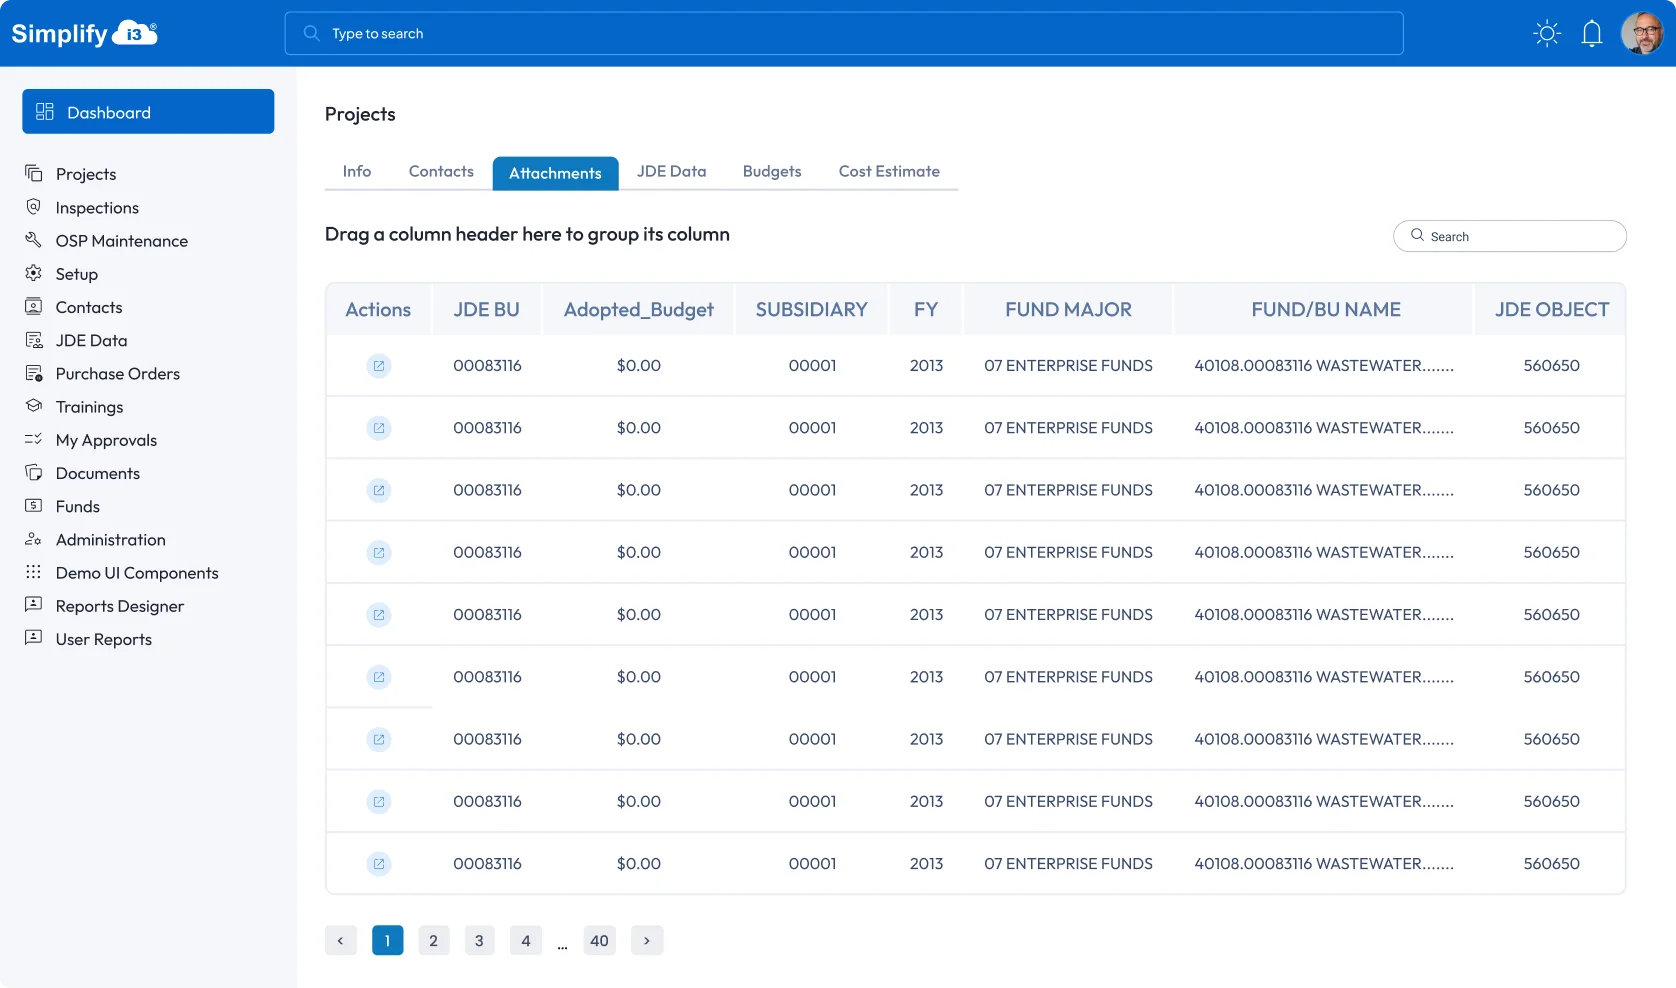The height and width of the screenshot is (988, 1676).
Task: Click the Dashboard button in sidebar
Action: point(148,112)
